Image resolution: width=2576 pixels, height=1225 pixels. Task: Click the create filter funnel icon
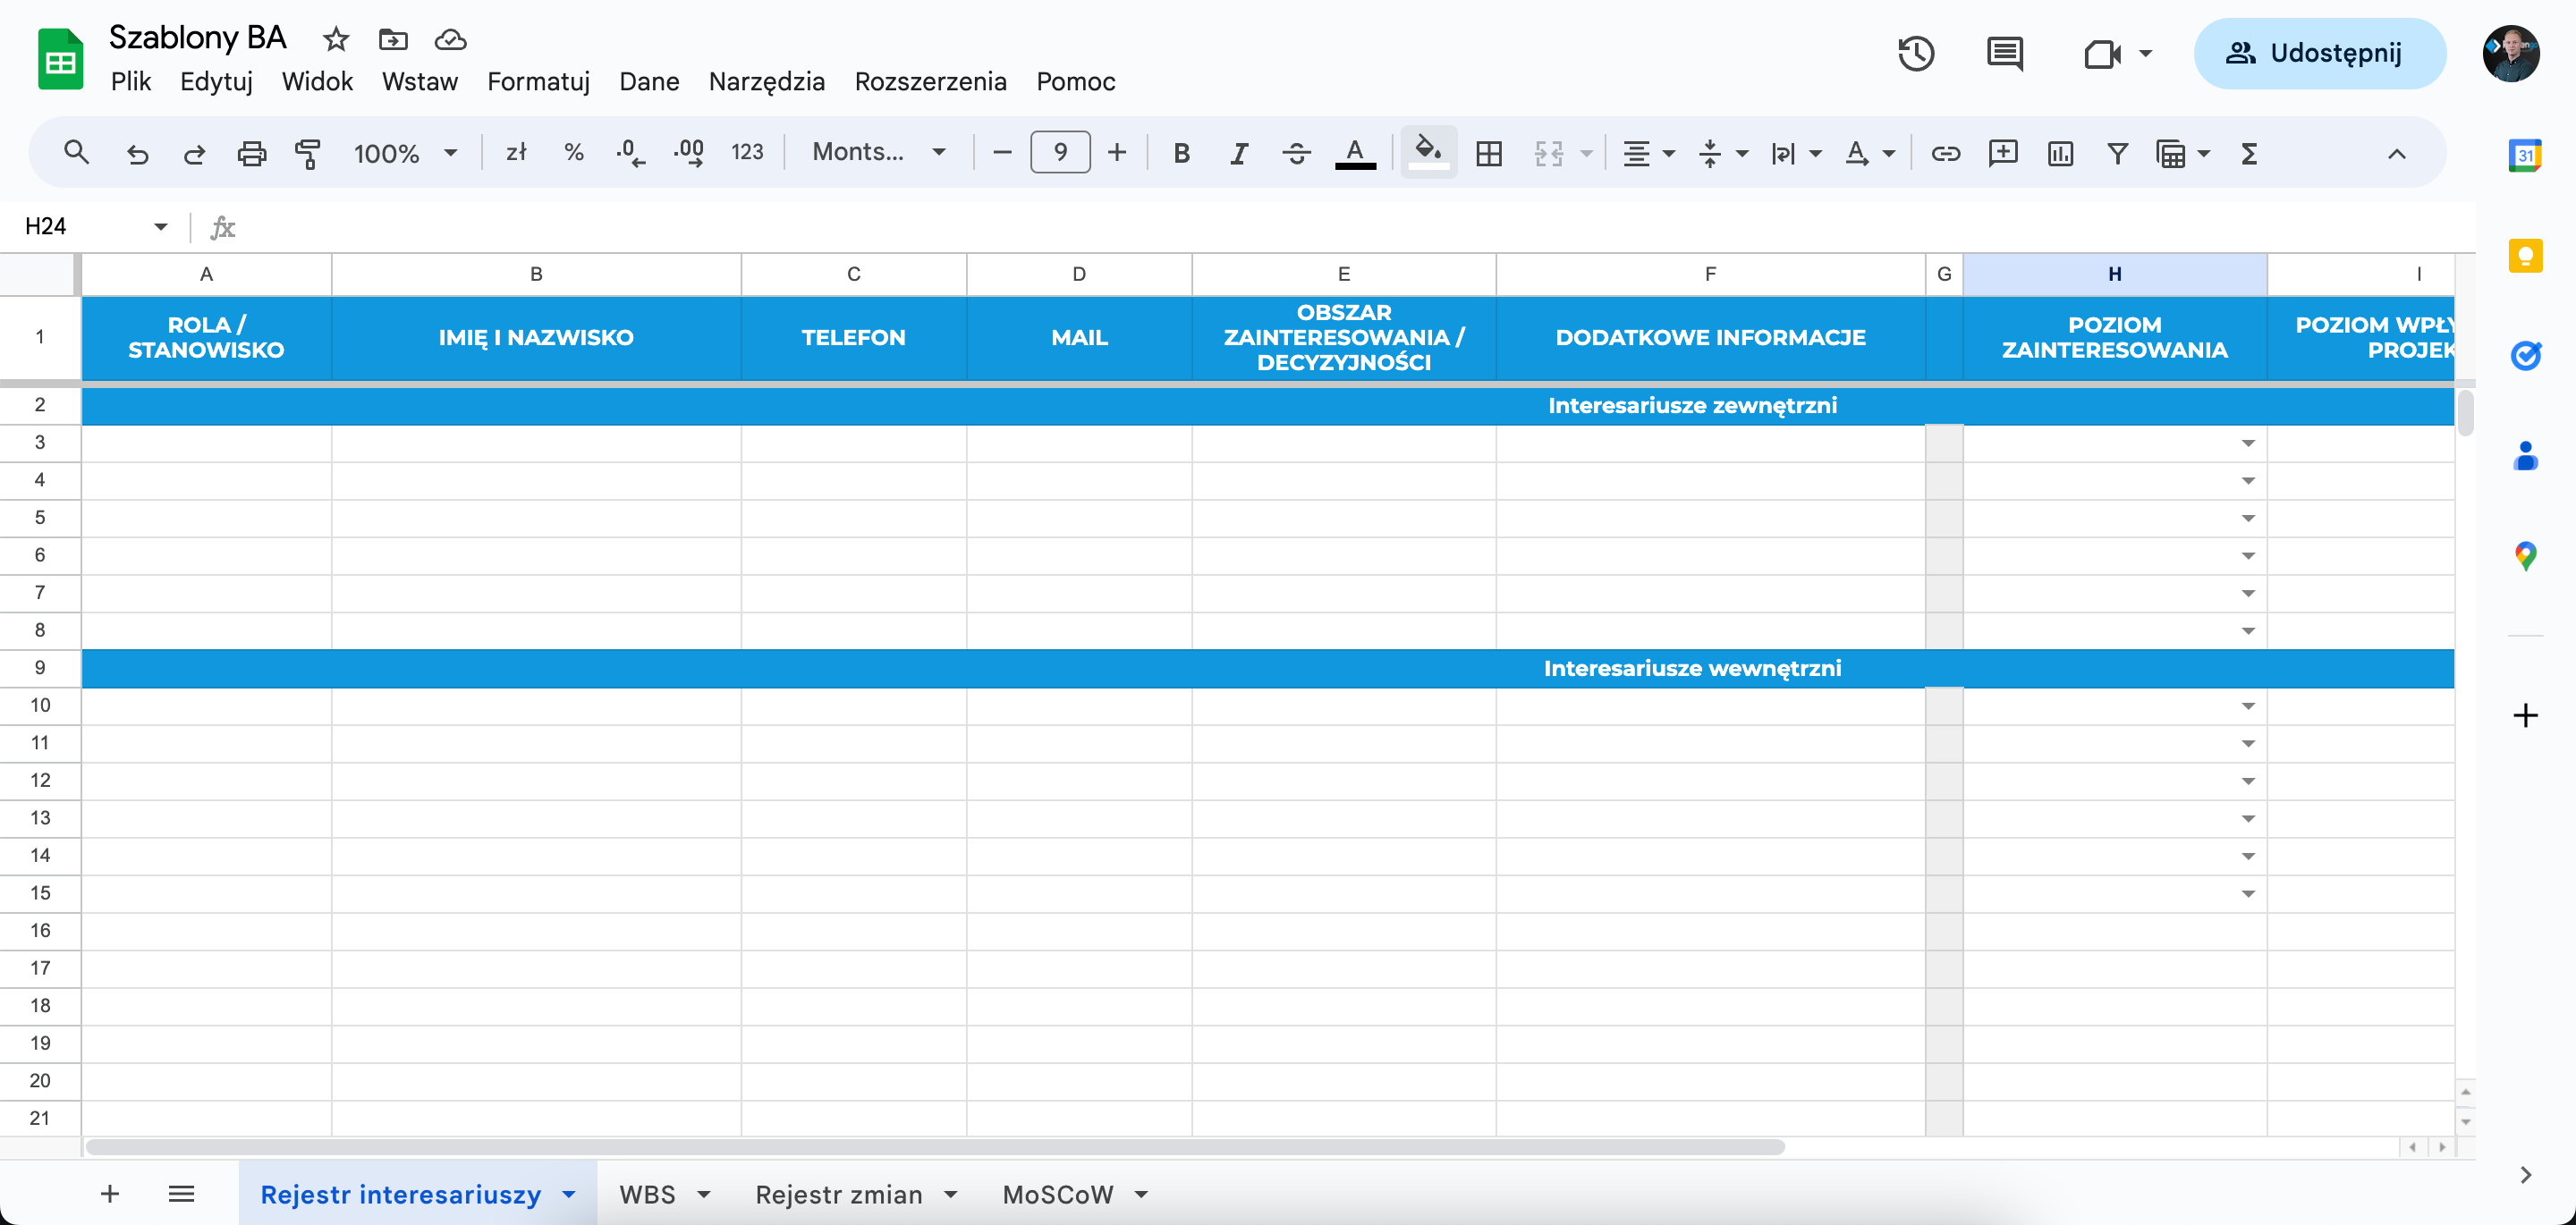[x=2117, y=153]
